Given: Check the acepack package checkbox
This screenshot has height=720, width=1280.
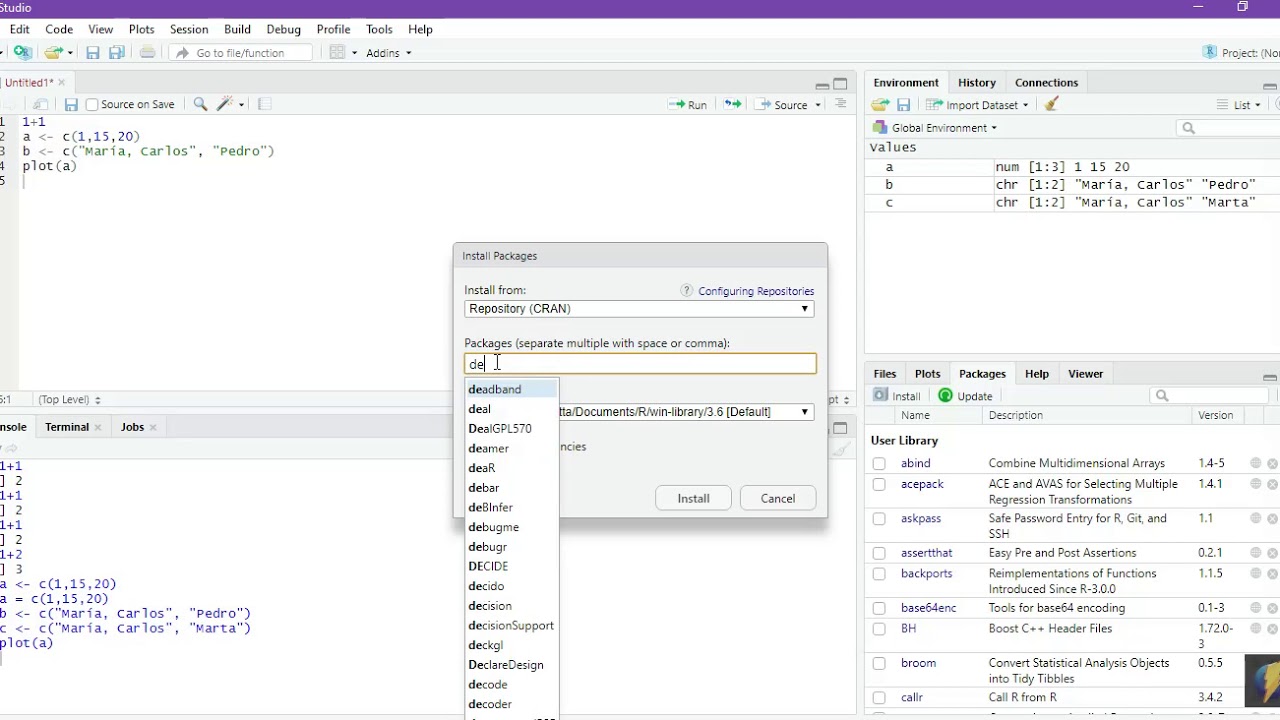Looking at the screenshot, I should click(x=879, y=484).
